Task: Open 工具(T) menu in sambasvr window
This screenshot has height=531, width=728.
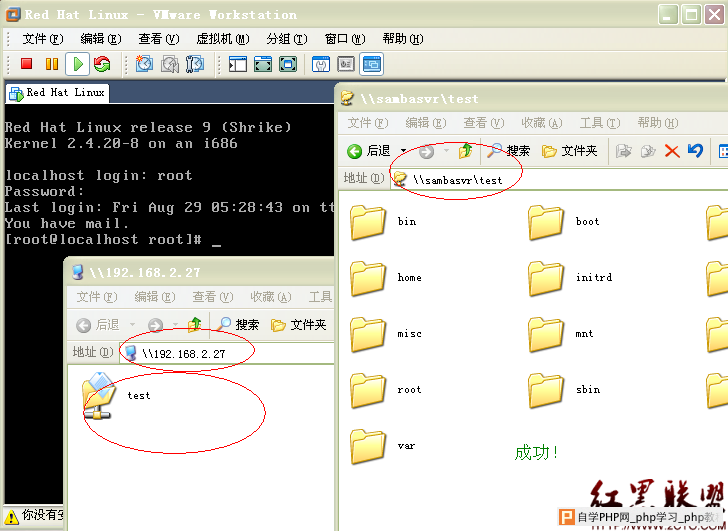Action: pyautogui.click(x=600, y=123)
